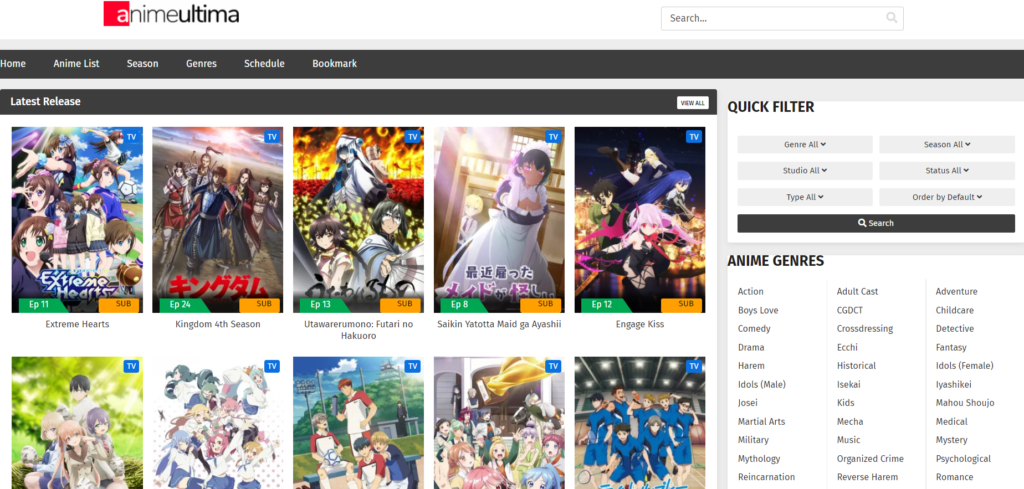Open the Season menu item
Image resolution: width=1024 pixels, height=489 pixels.
click(x=142, y=63)
